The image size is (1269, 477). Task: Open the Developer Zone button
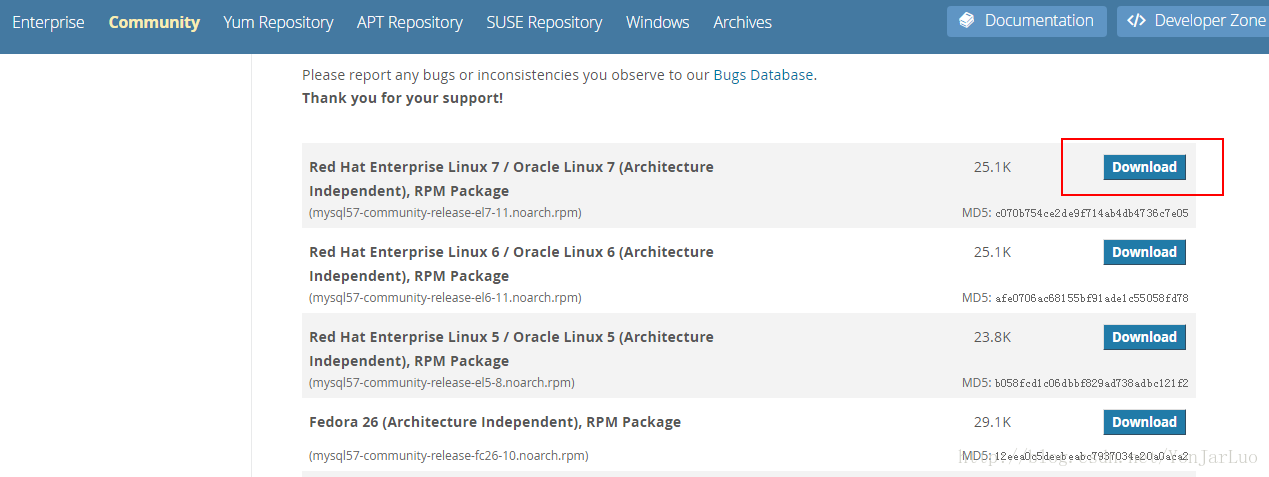click(1193, 21)
